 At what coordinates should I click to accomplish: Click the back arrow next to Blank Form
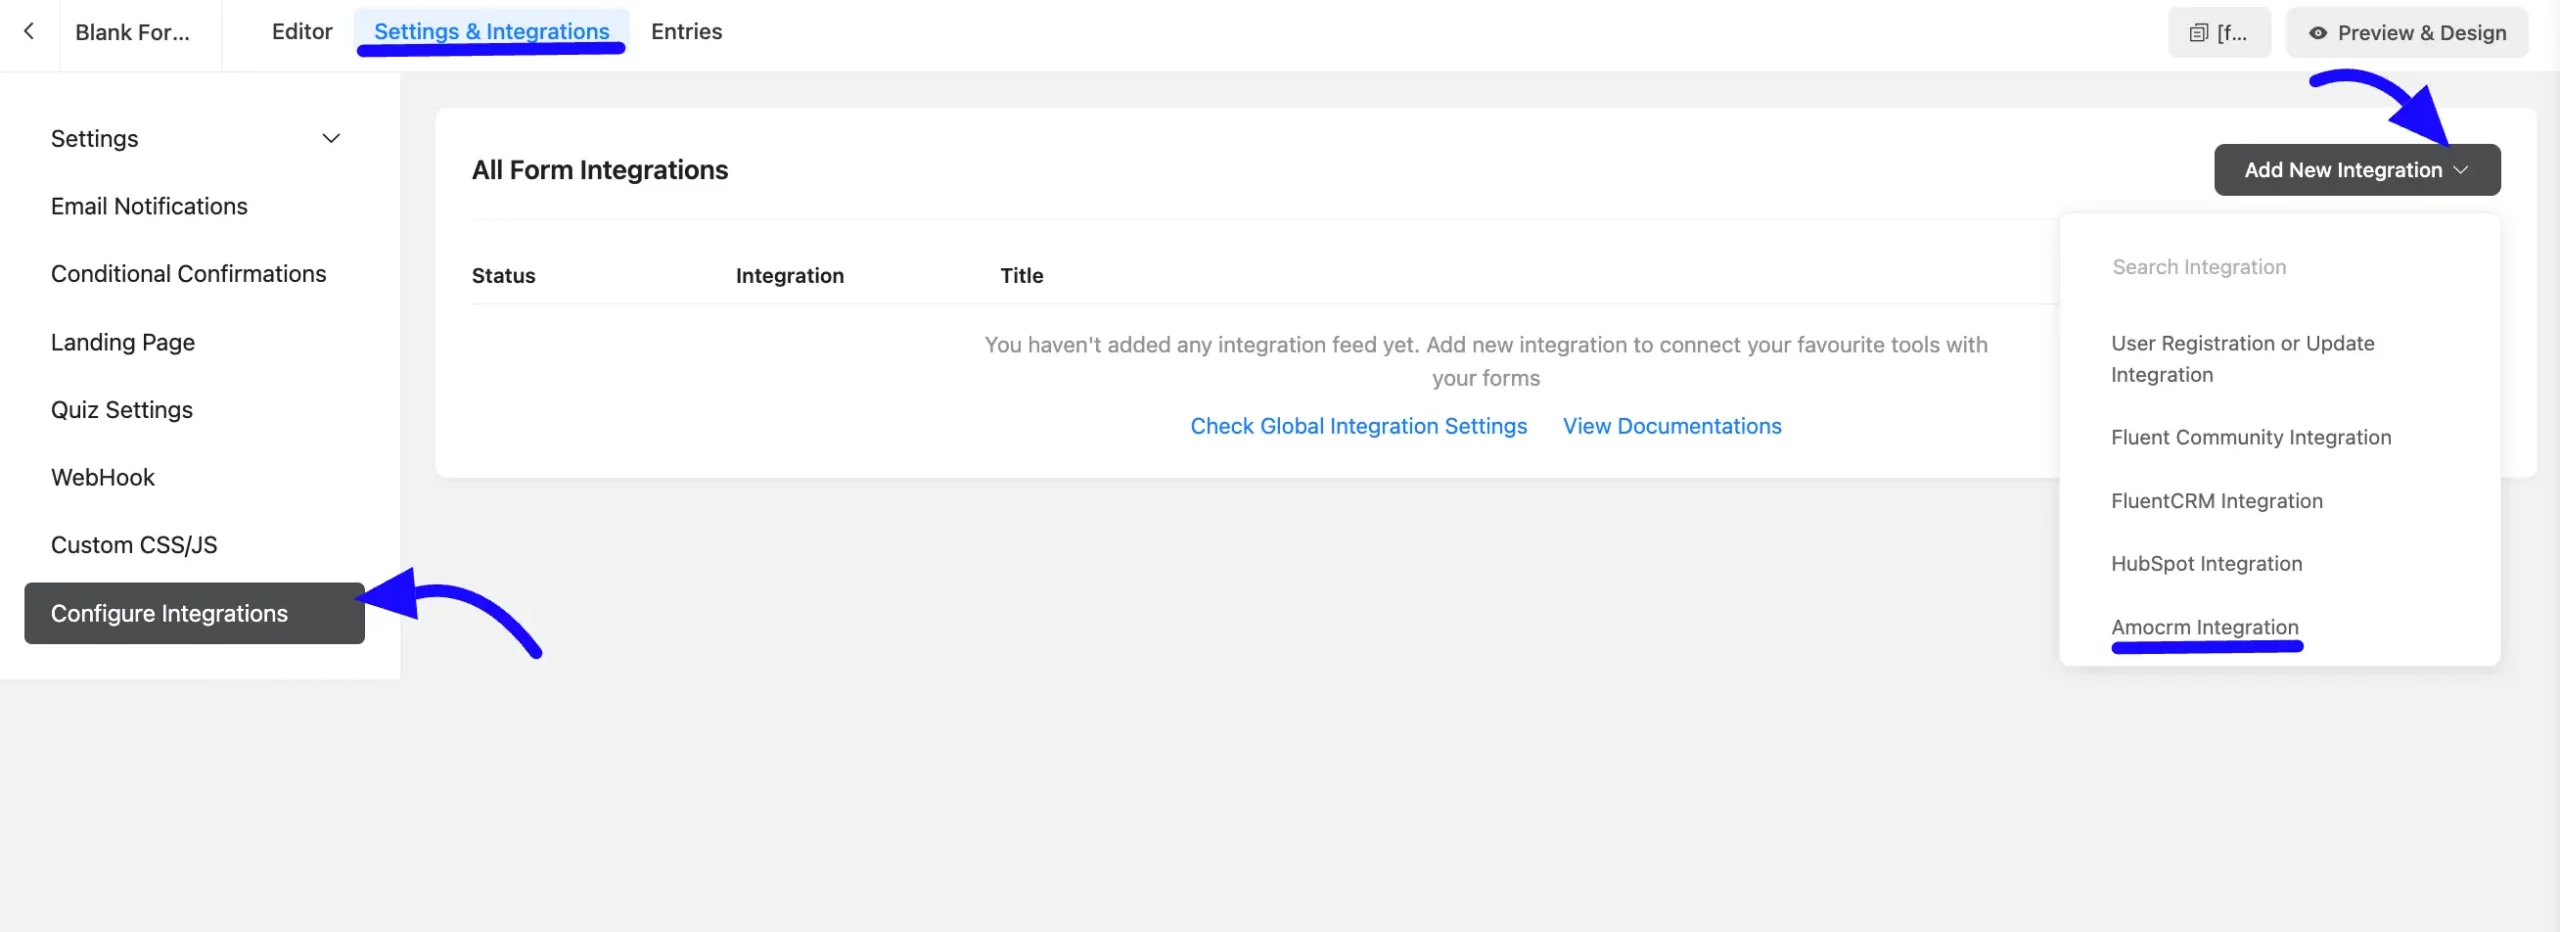point(29,31)
